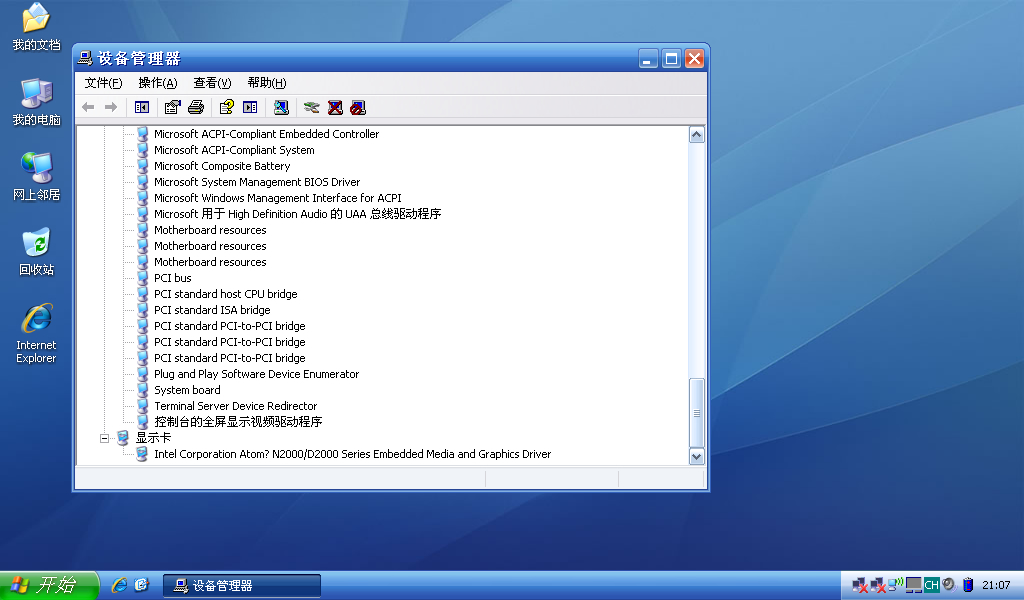Click the Print toolbar icon

tap(196, 107)
